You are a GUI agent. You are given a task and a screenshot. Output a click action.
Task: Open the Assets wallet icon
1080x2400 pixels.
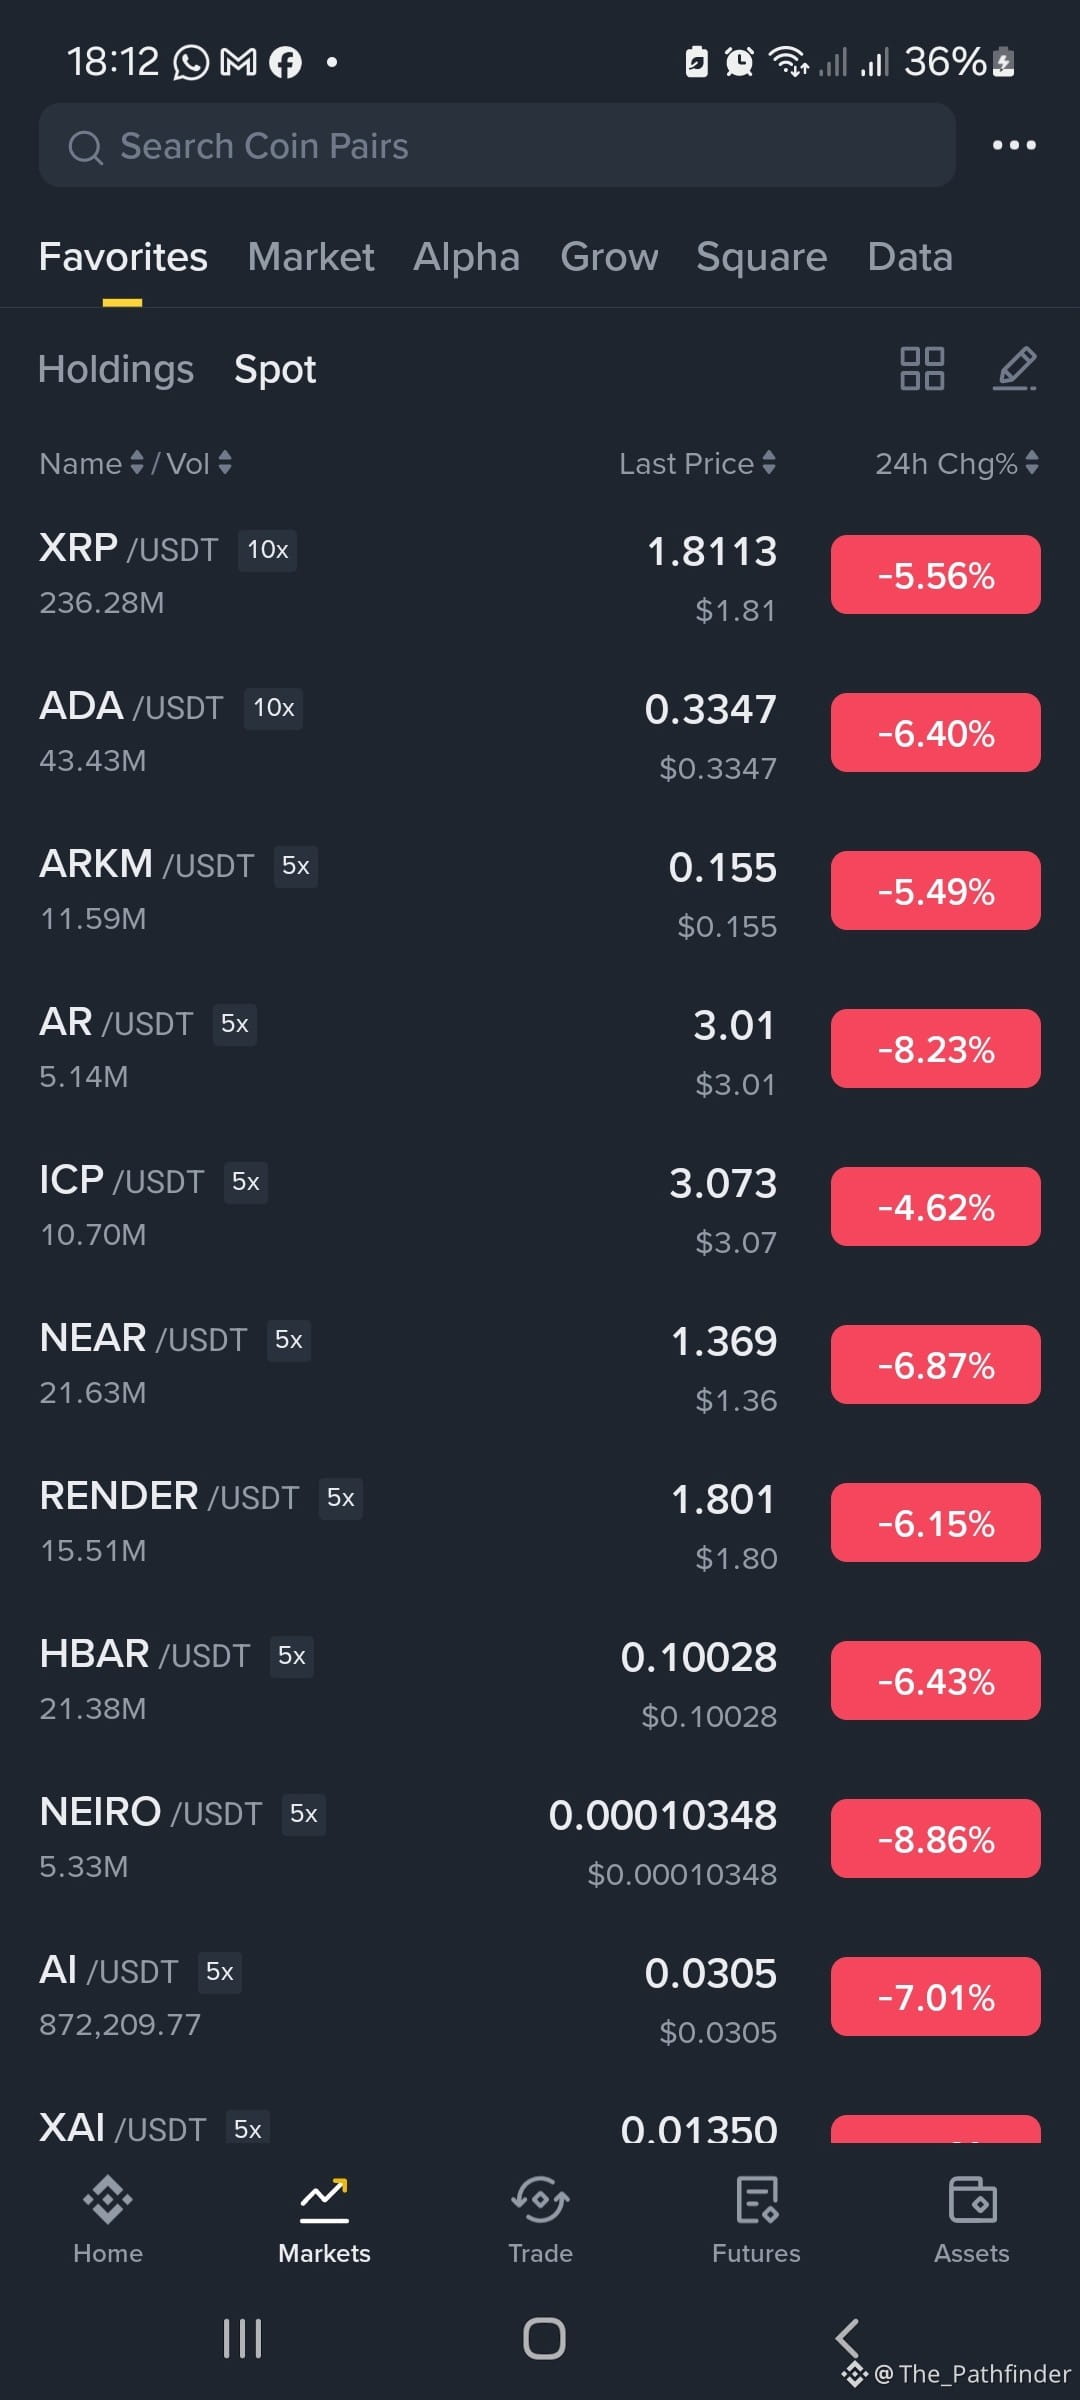[972, 2199]
